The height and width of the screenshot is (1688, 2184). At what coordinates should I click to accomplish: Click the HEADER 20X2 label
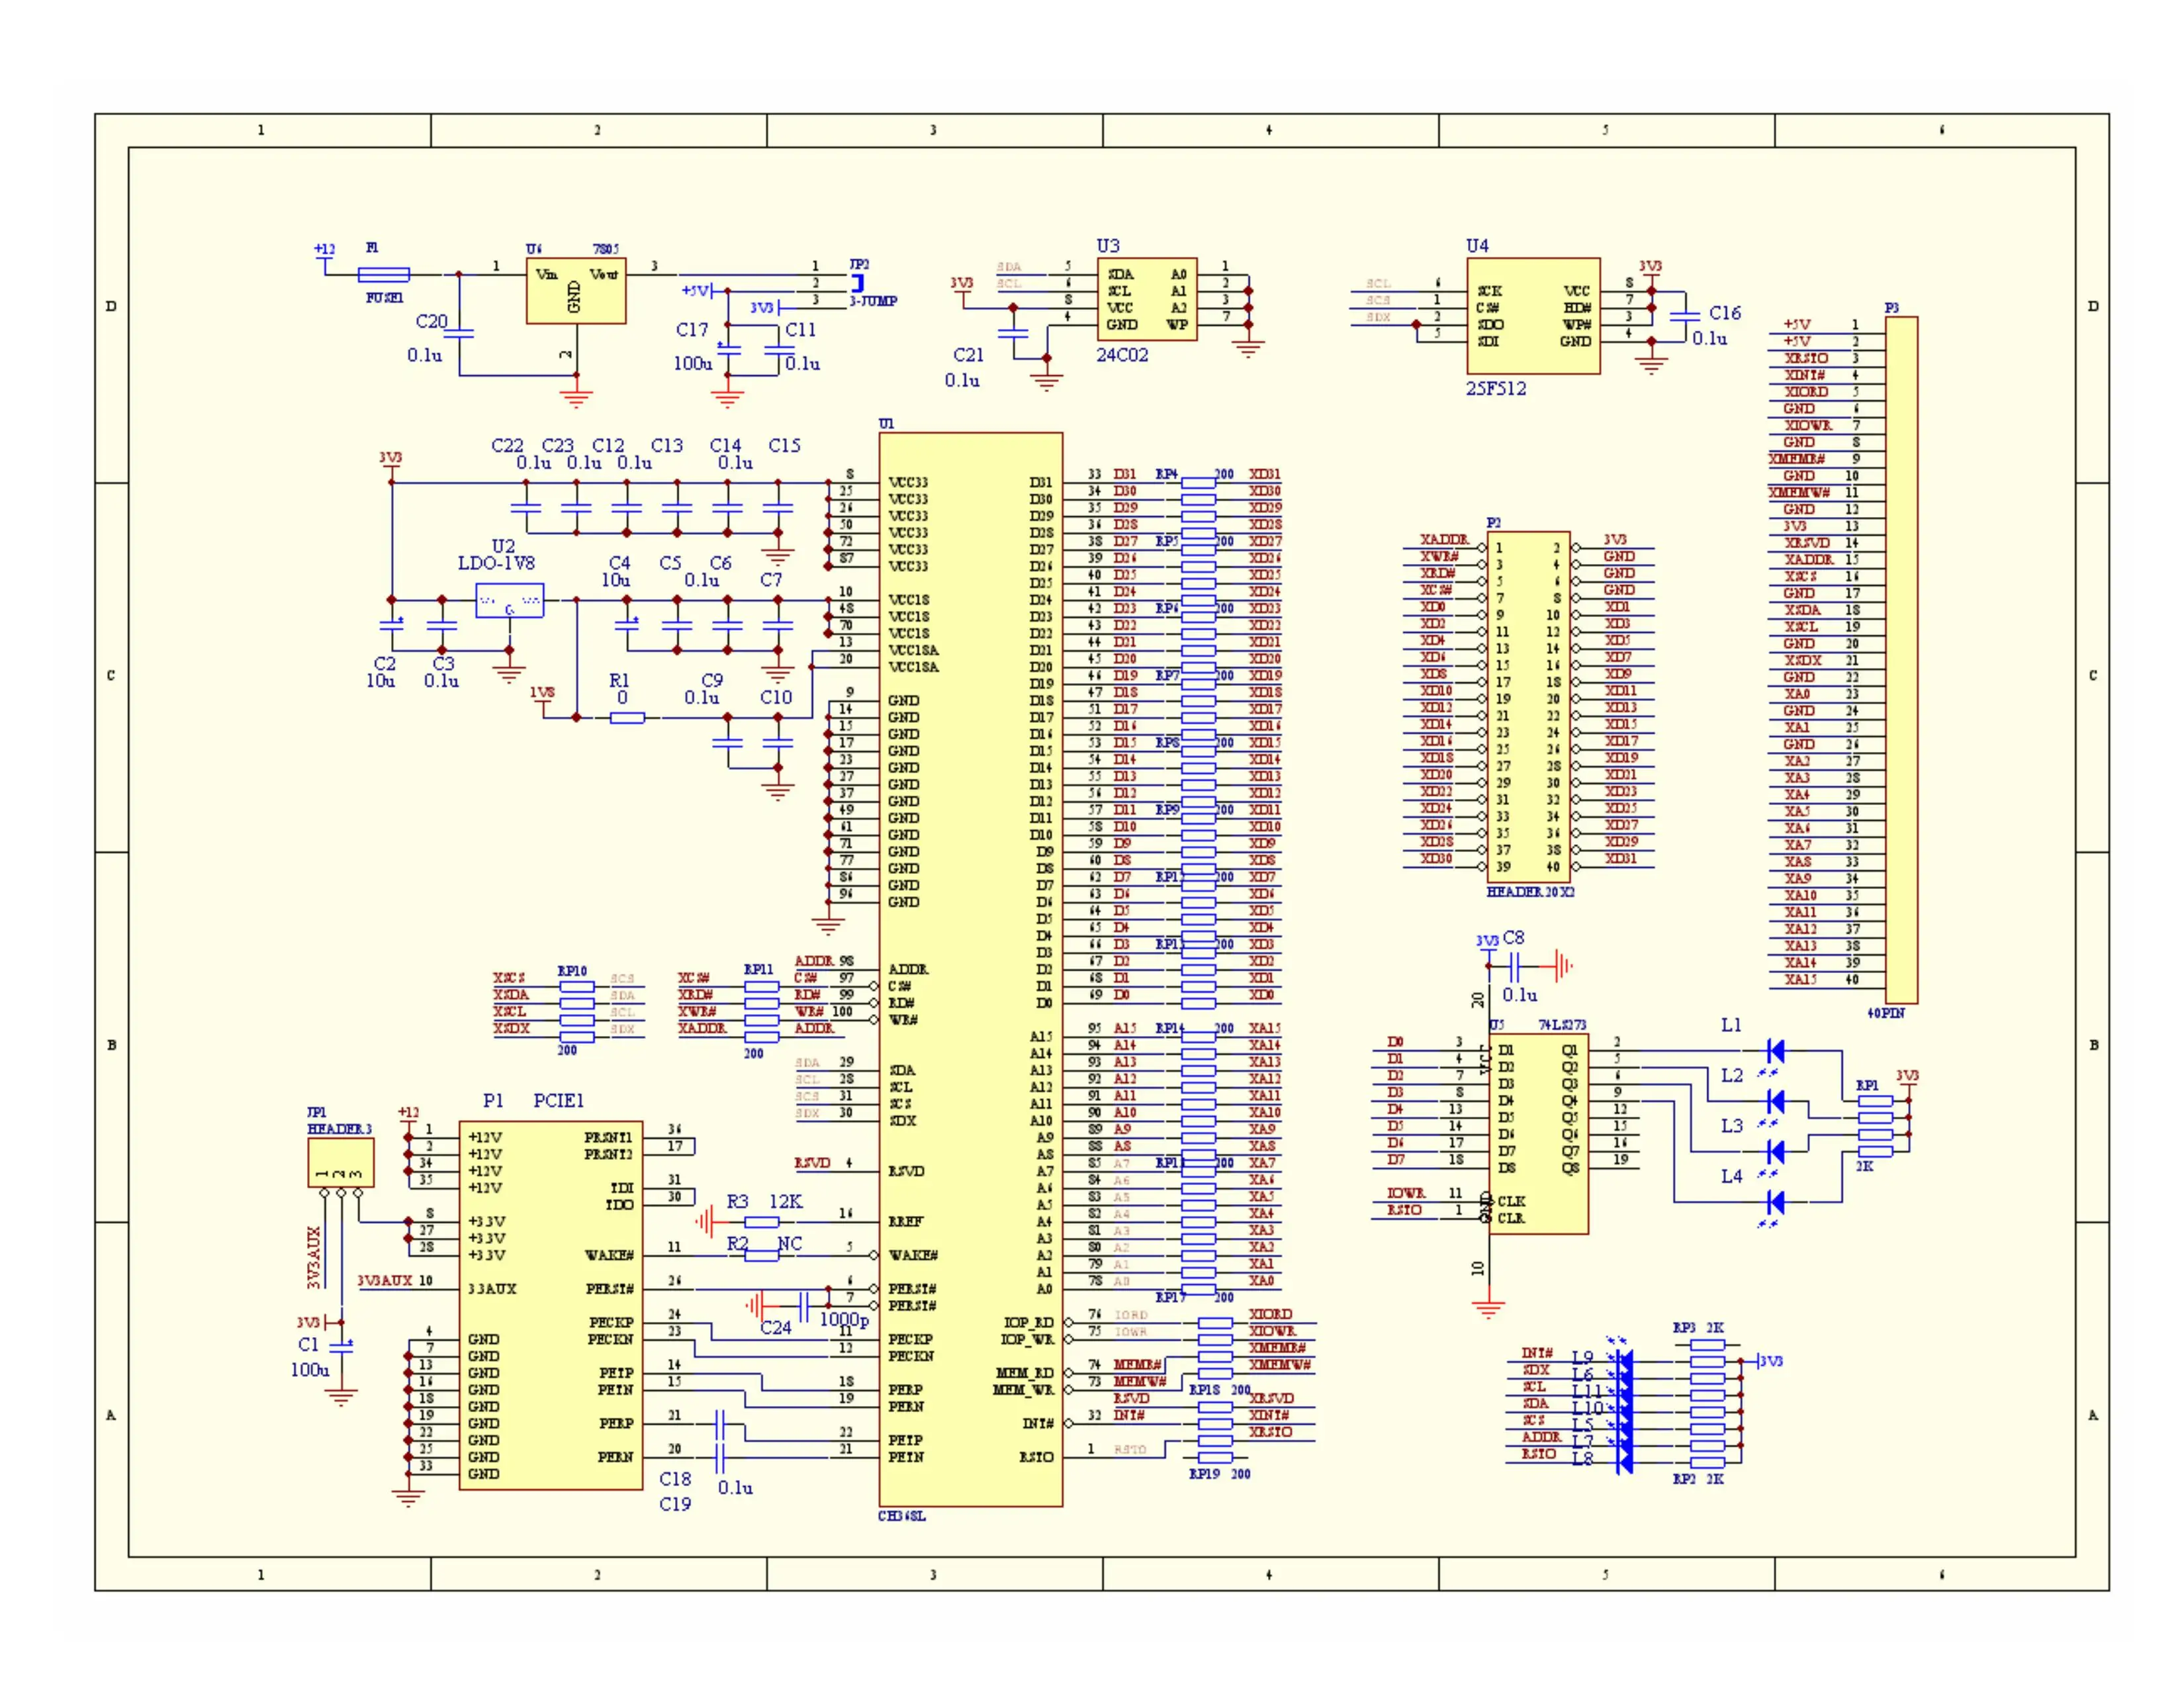pos(1530,892)
